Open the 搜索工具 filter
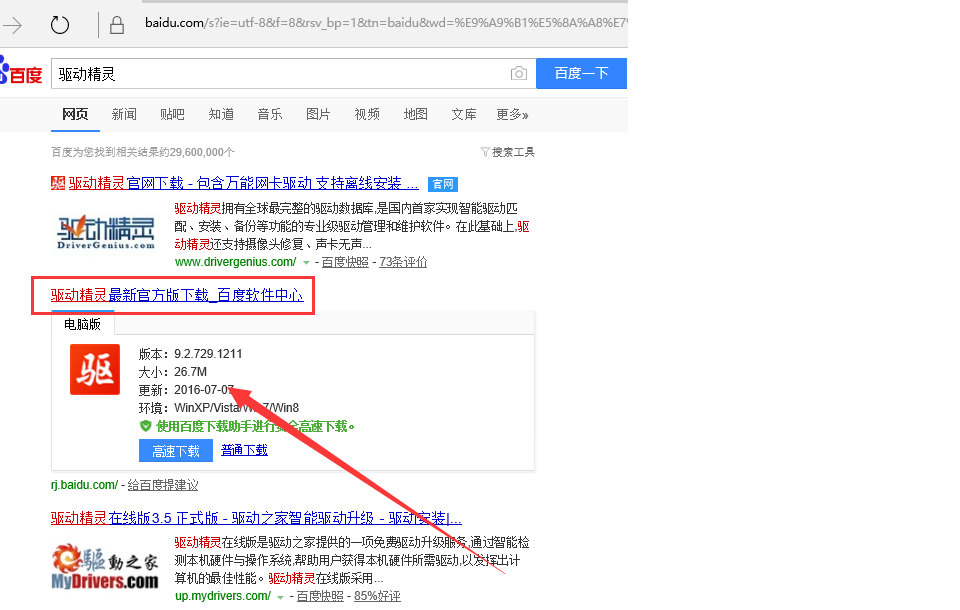 pos(508,152)
